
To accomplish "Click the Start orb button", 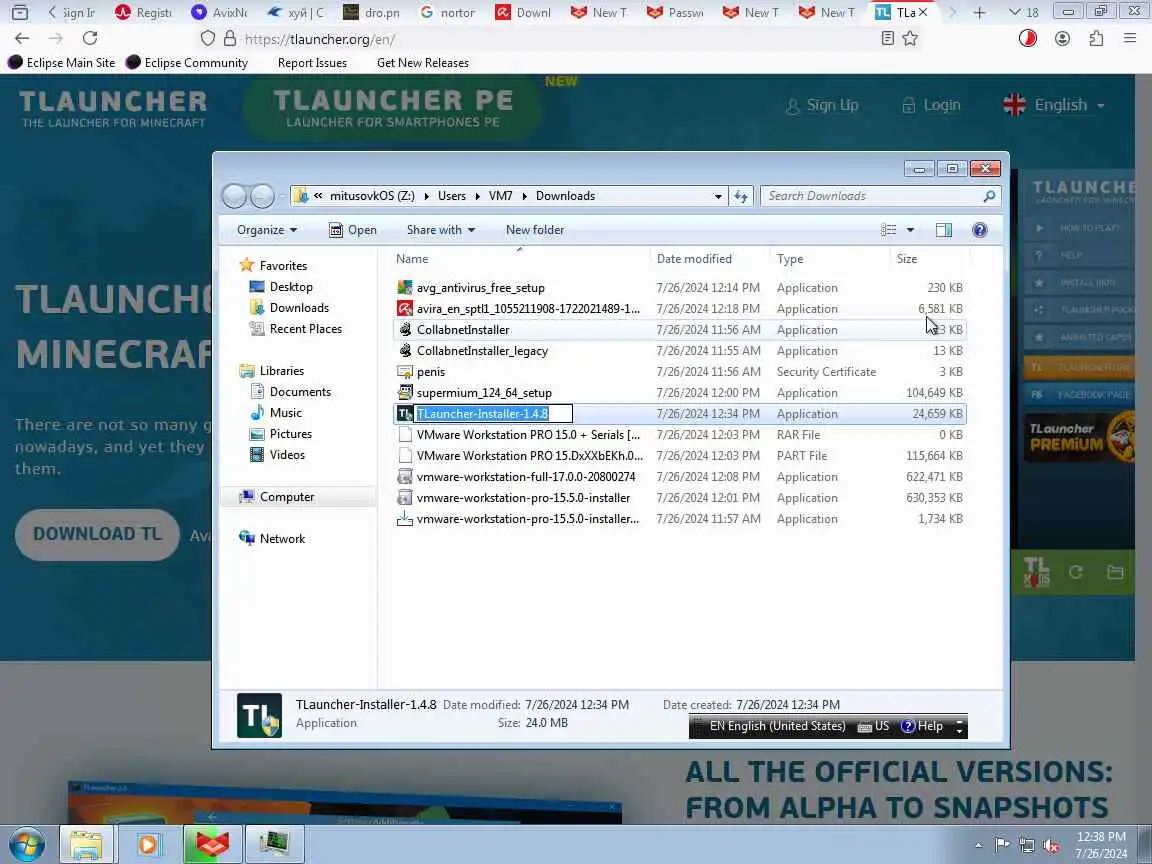I will [x=26, y=844].
